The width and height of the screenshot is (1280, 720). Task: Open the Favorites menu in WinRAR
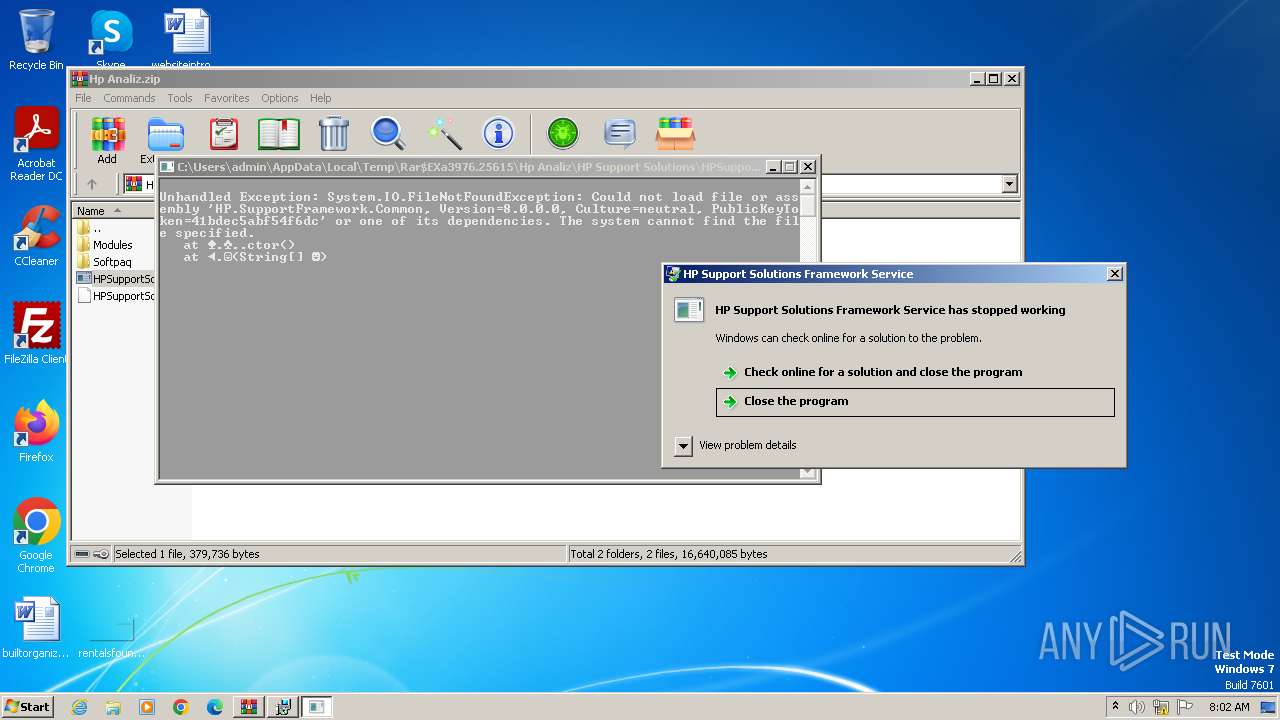(227, 98)
